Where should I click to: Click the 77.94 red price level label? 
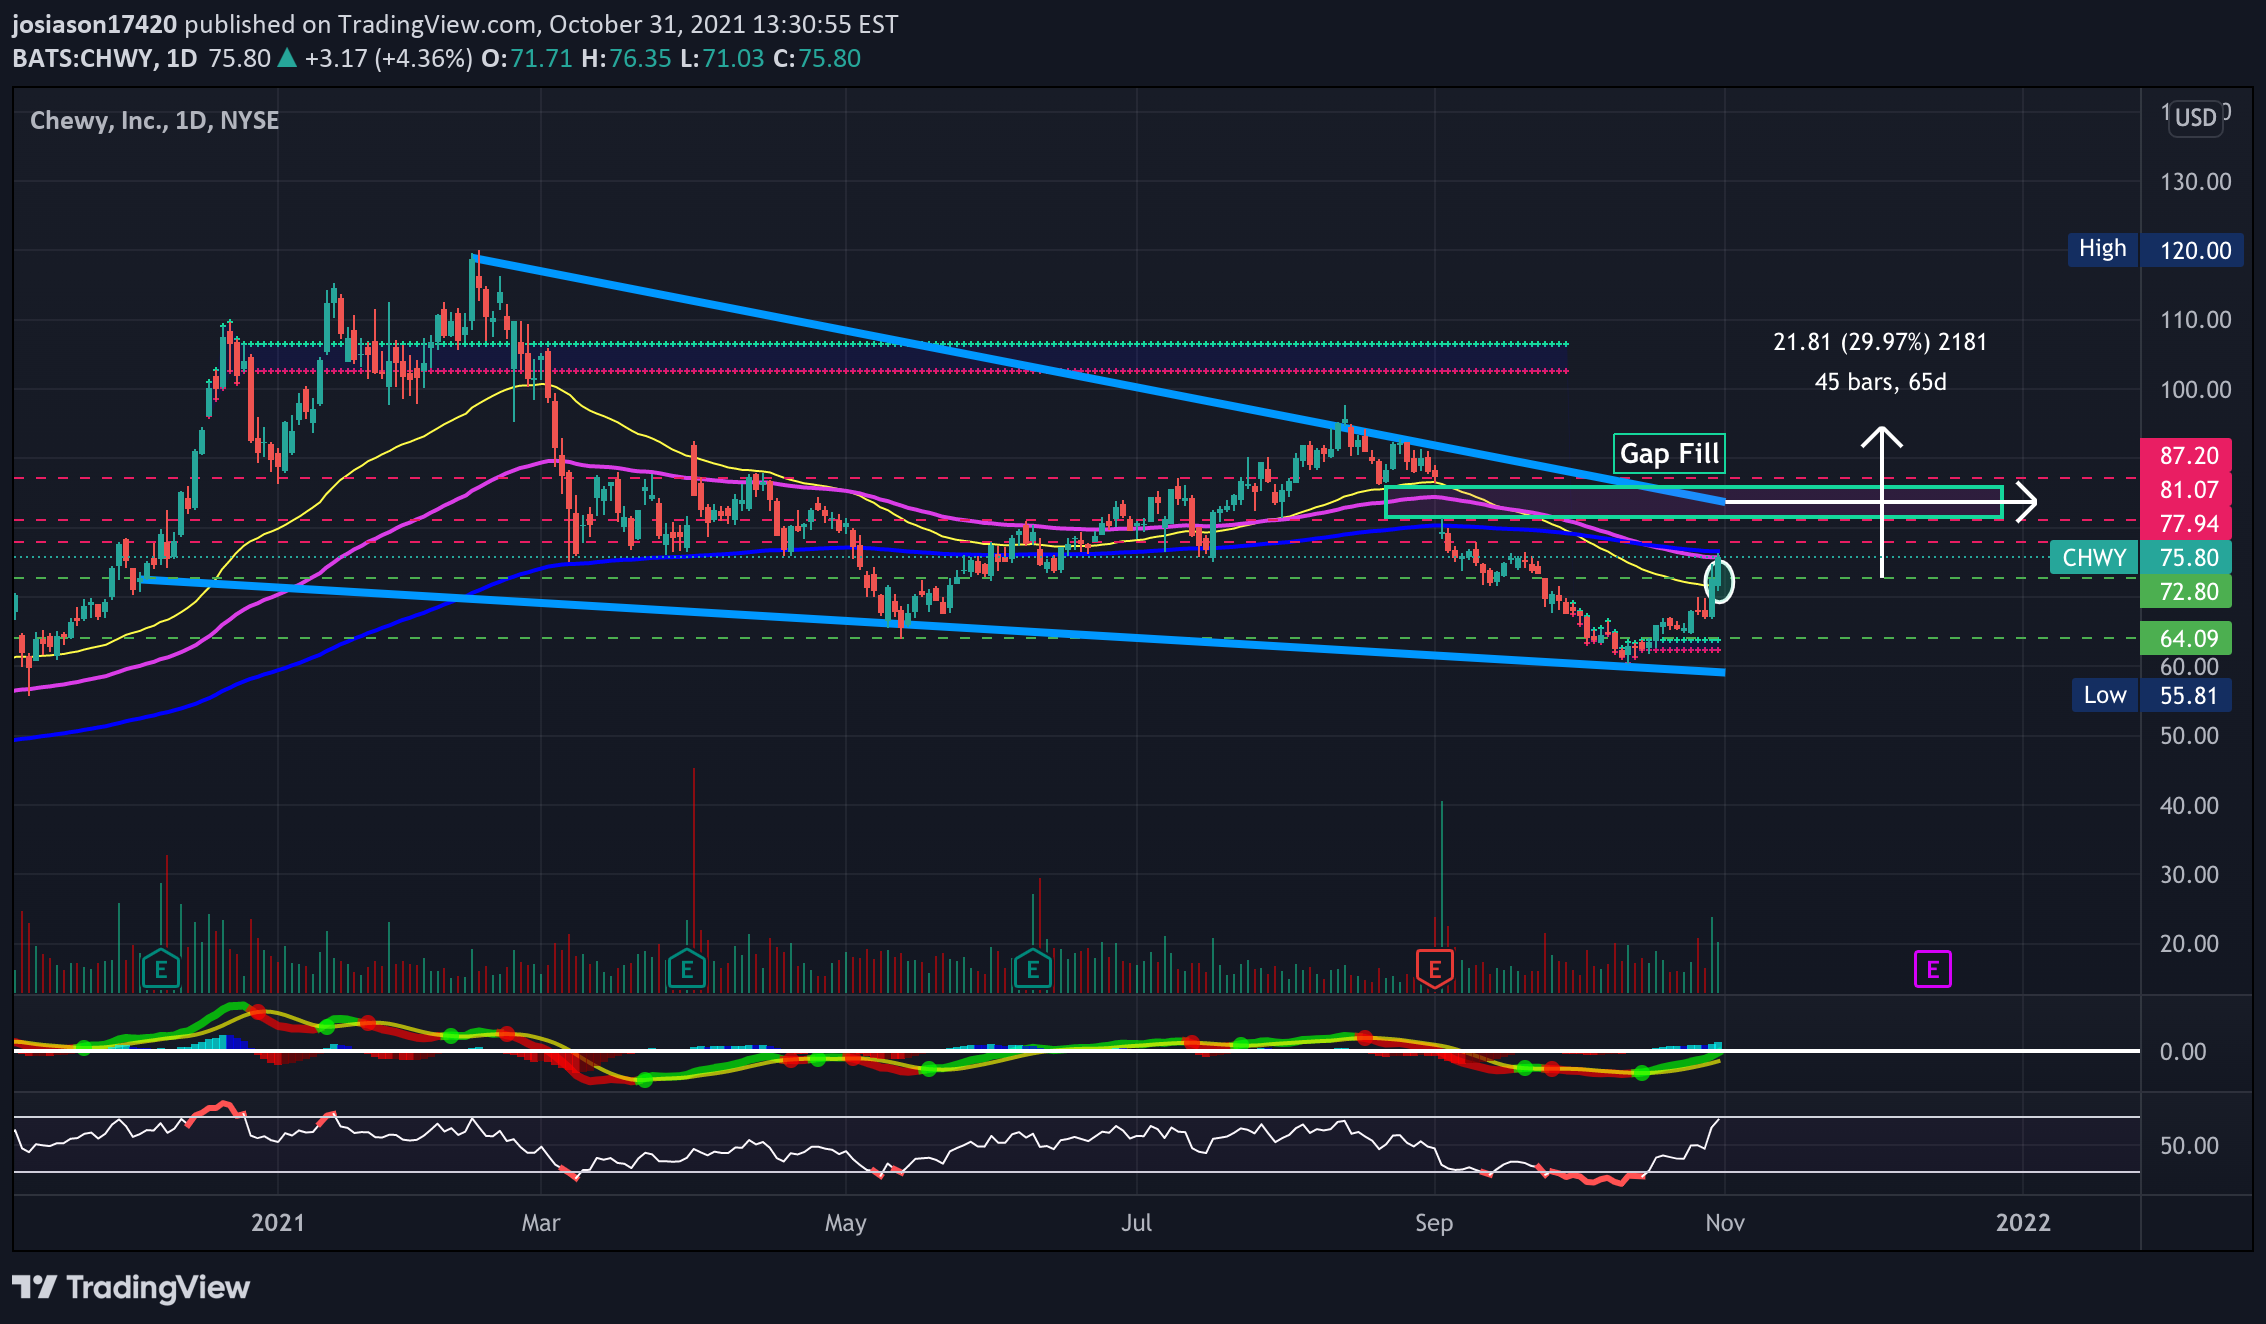click(2188, 523)
